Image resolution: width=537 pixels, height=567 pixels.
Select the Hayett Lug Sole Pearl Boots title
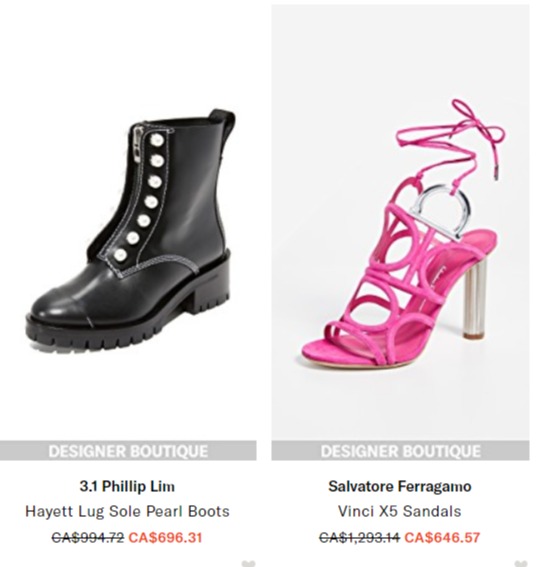[127, 511]
